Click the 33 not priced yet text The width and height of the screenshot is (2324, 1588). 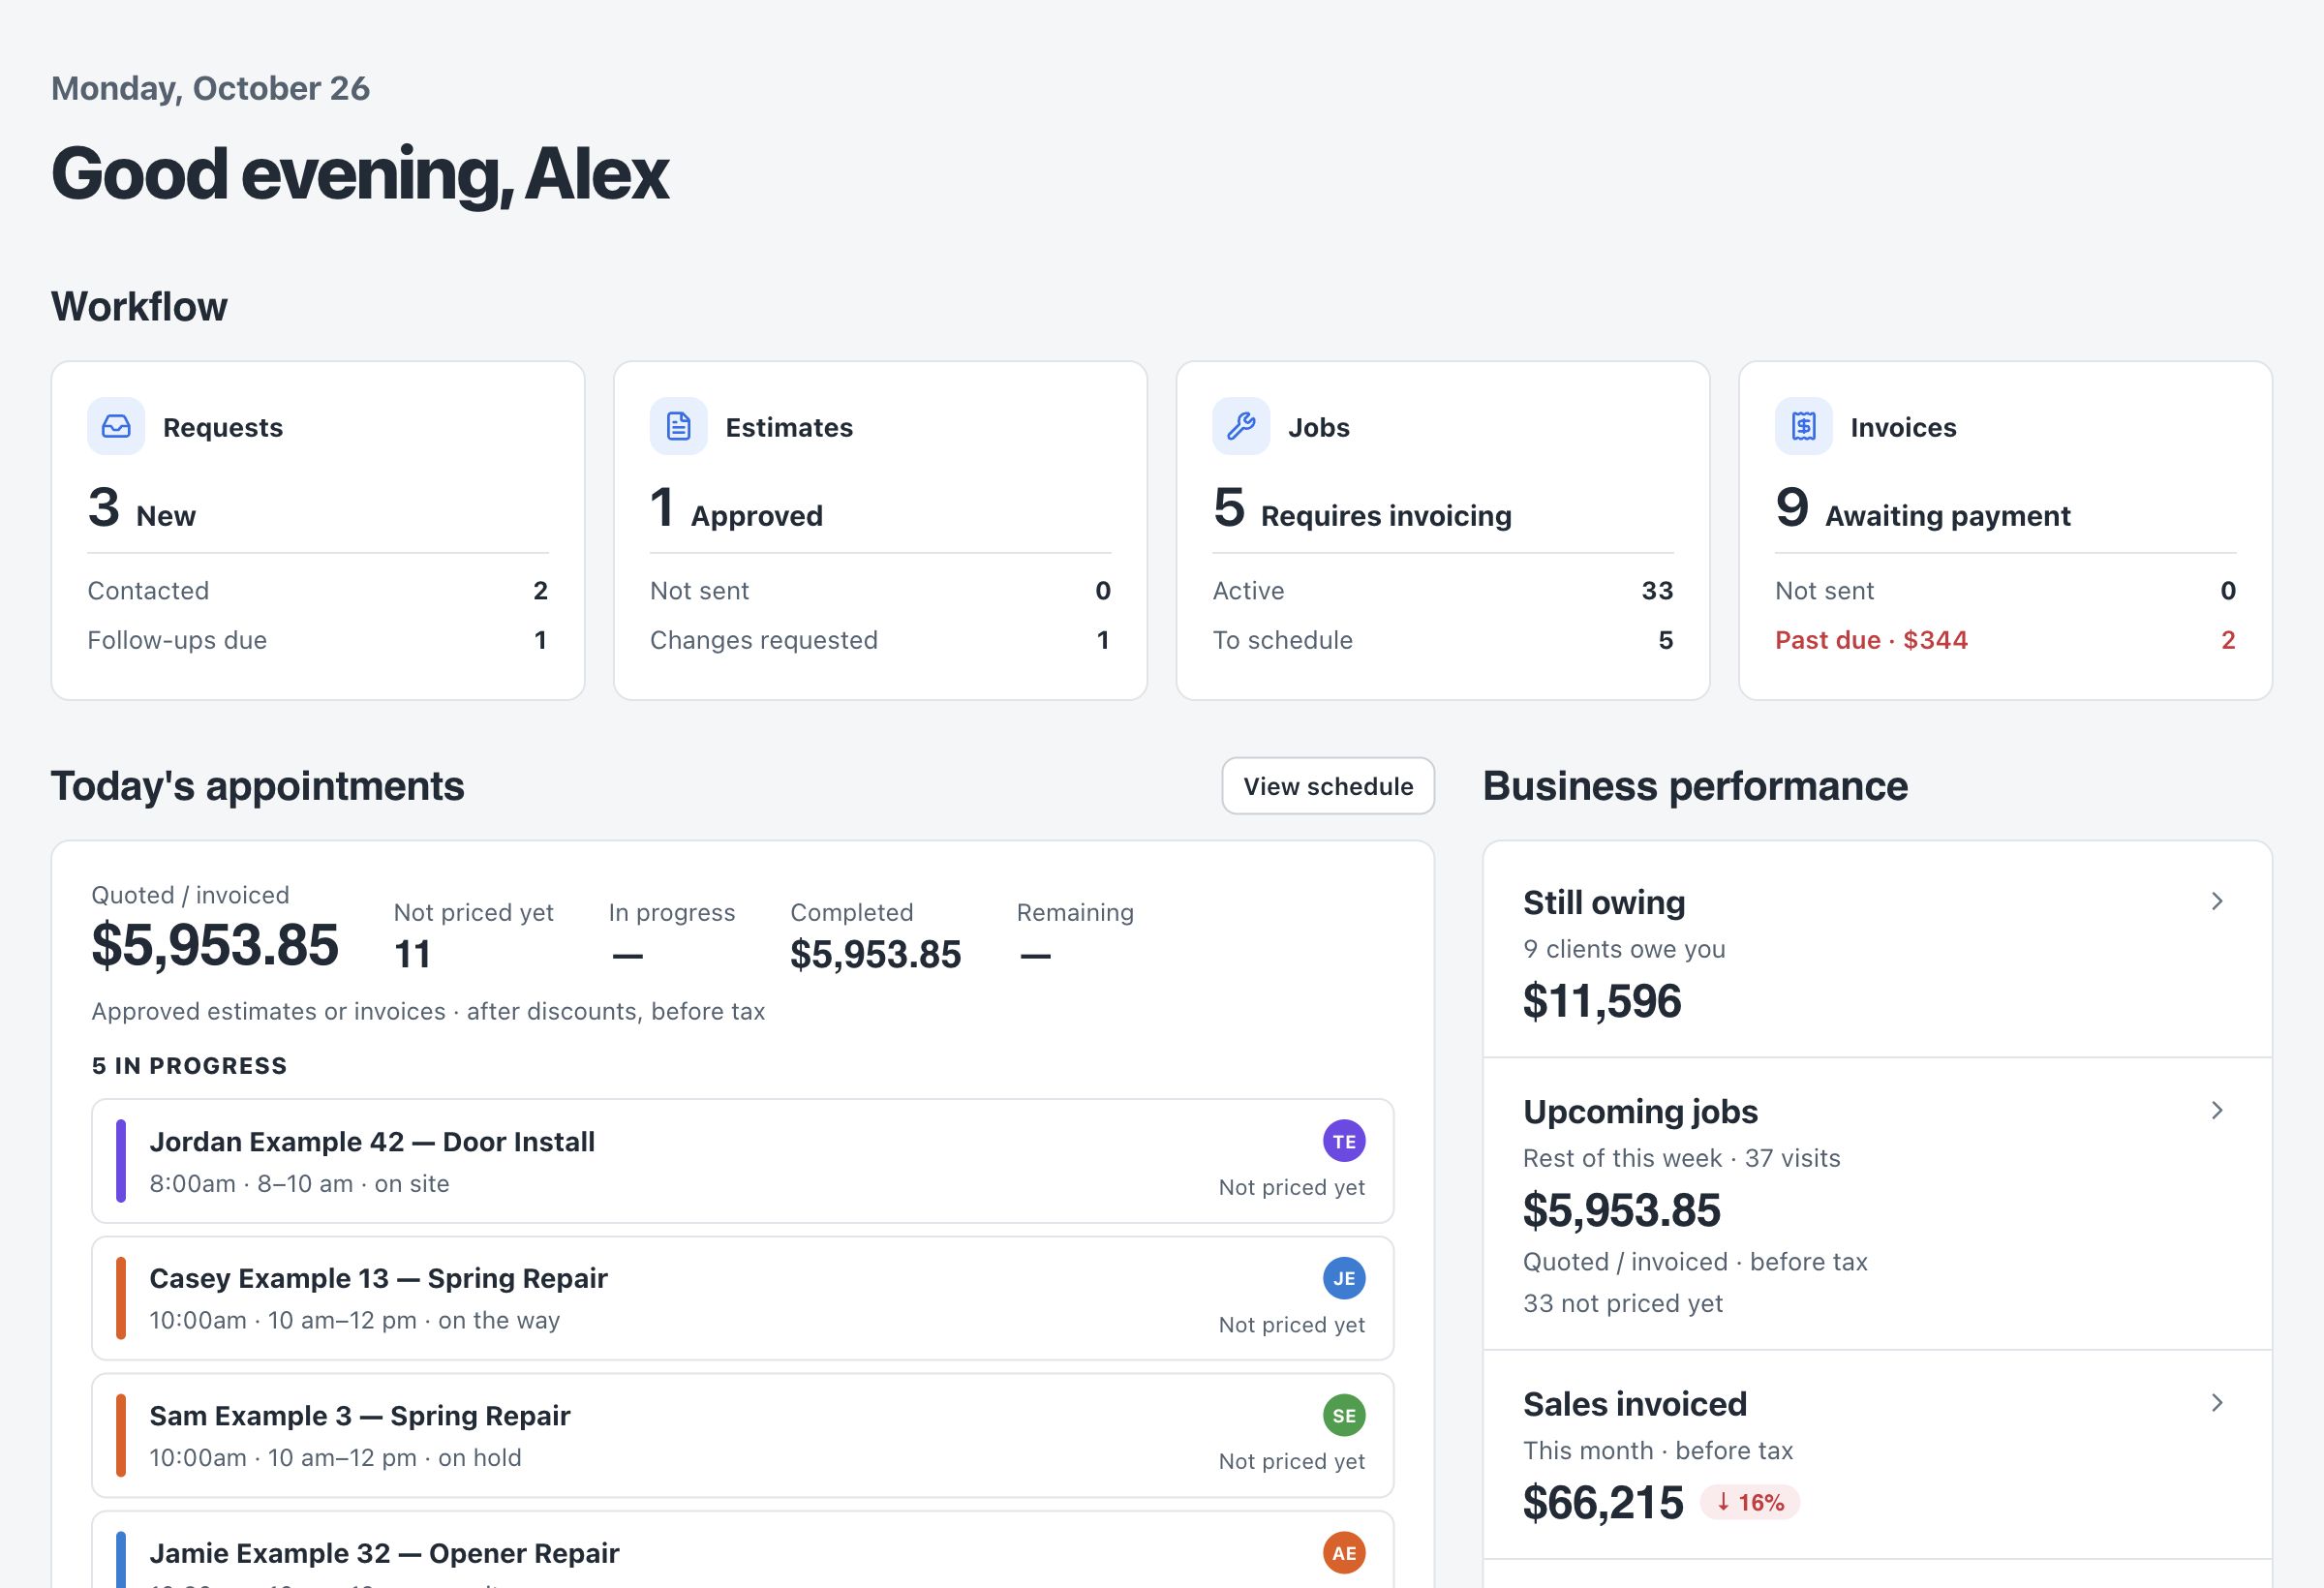pyautogui.click(x=1622, y=1303)
